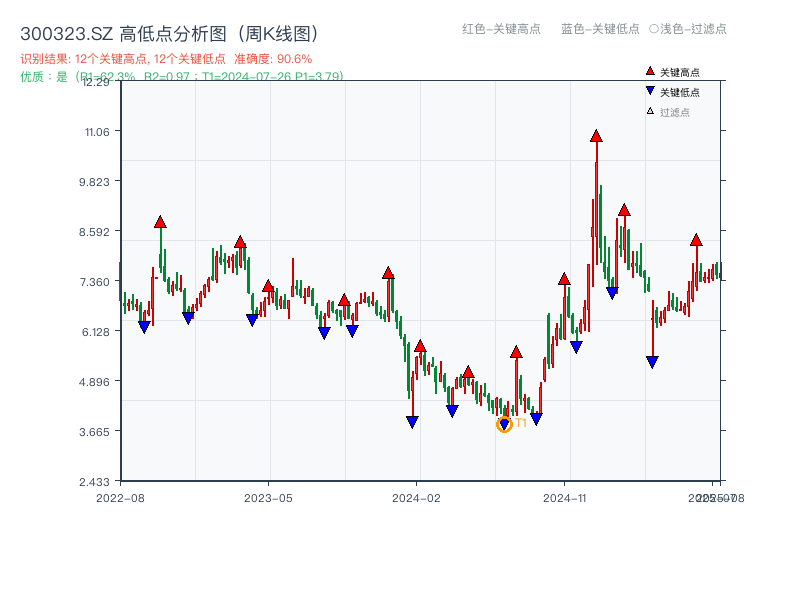Screen dimensions: 800x600
Task: Click the 2024-02 x-axis label
Action: (x=416, y=498)
